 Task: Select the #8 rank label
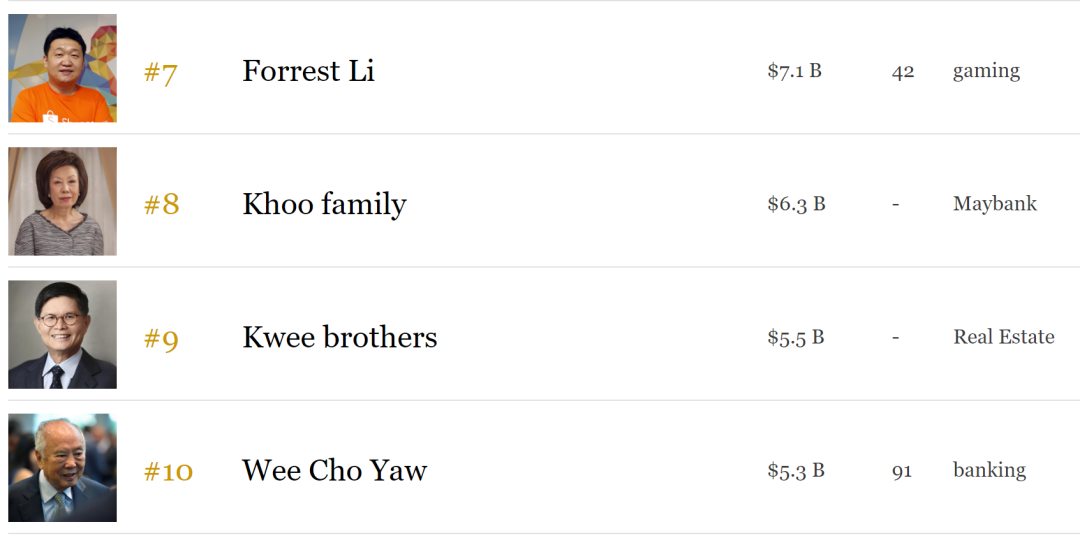click(161, 205)
